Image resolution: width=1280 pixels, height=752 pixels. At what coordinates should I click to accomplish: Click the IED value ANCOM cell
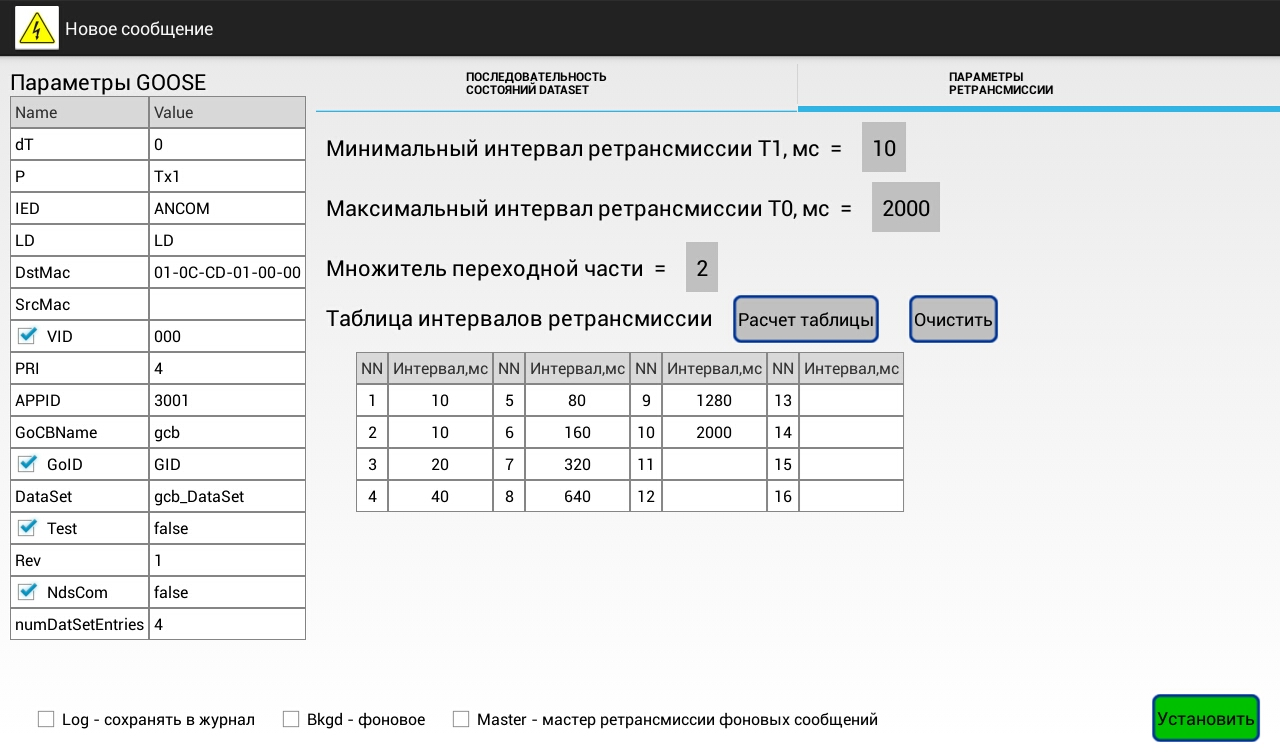coord(227,208)
